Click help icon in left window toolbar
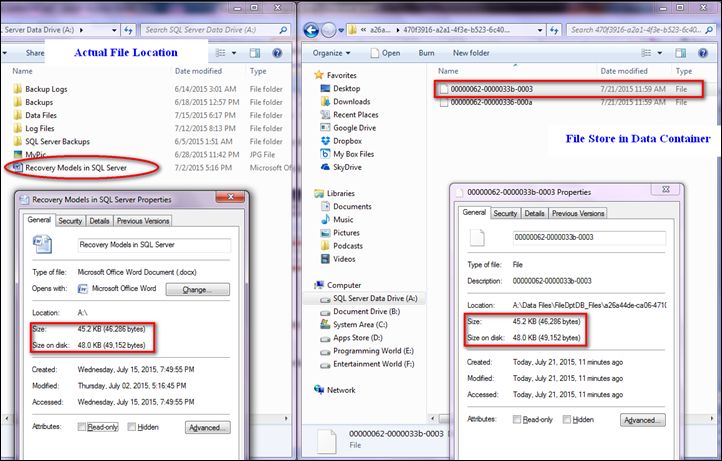 (x=277, y=53)
